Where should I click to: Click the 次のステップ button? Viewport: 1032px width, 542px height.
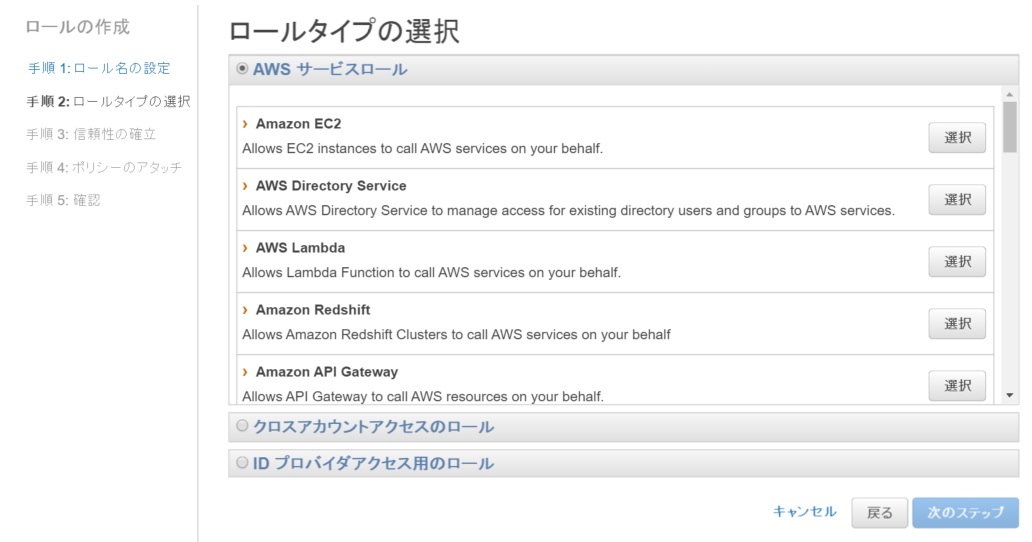pos(966,512)
